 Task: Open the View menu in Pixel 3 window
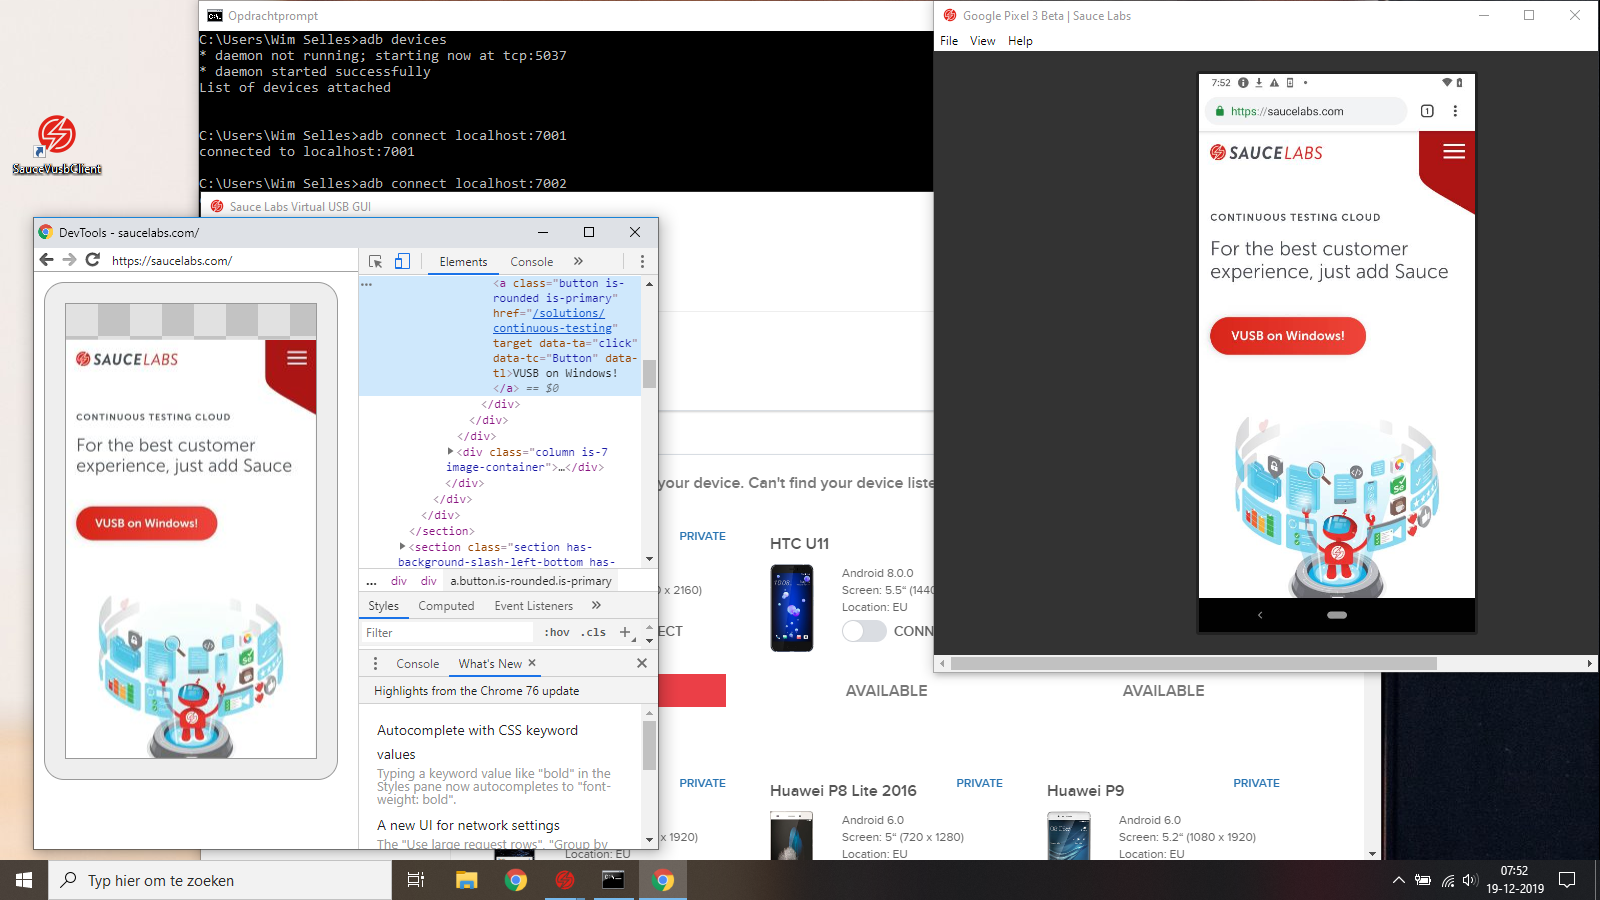982,41
